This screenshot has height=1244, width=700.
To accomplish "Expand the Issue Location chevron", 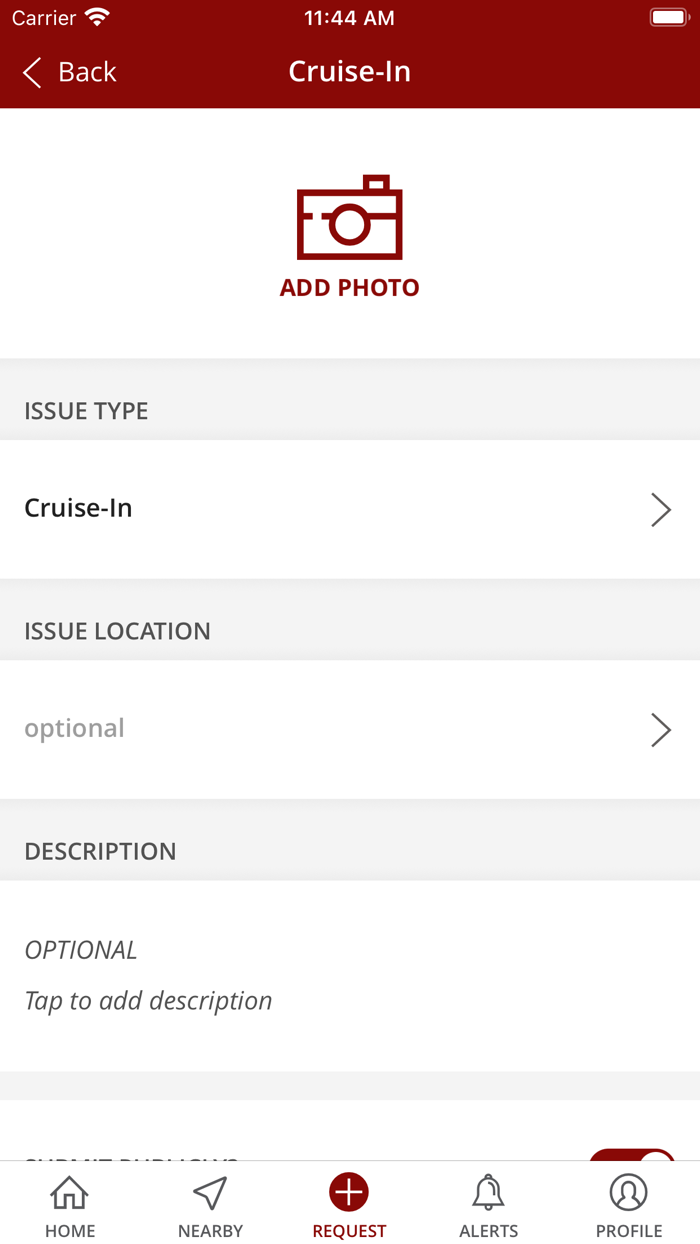I will [661, 730].
